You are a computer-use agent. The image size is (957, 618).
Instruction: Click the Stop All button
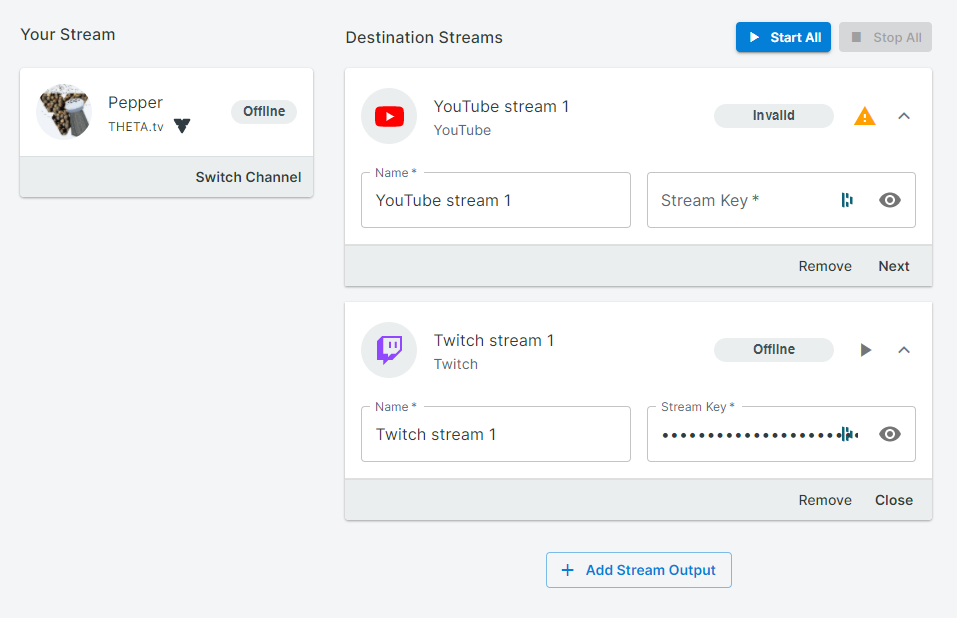[x=886, y=37]
